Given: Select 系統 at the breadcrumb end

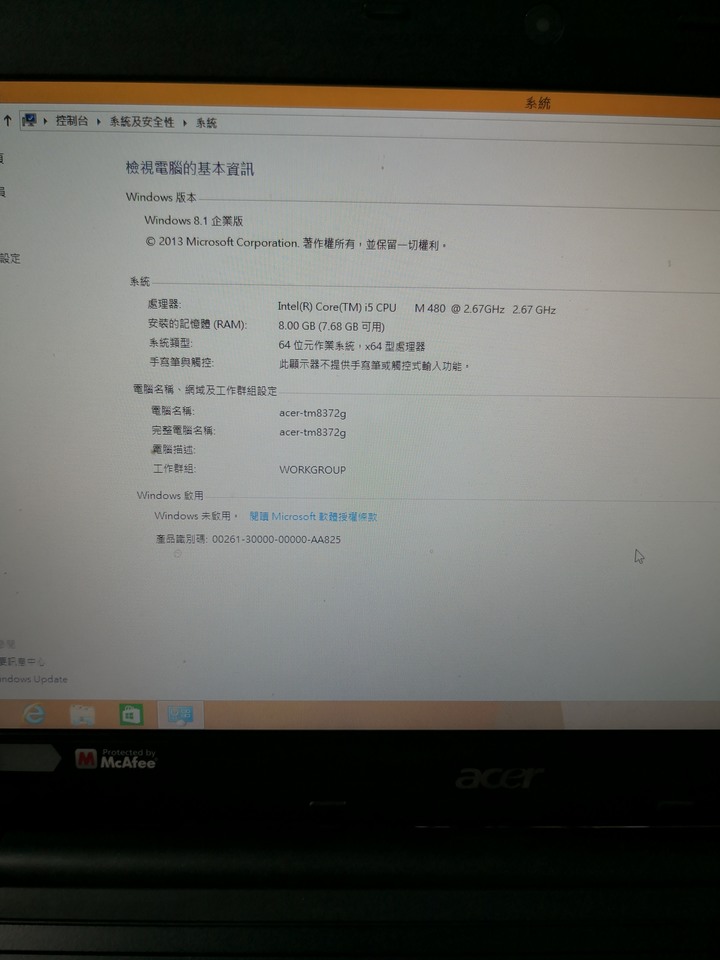Looking at the screenshot, I should tap(206, 123).
